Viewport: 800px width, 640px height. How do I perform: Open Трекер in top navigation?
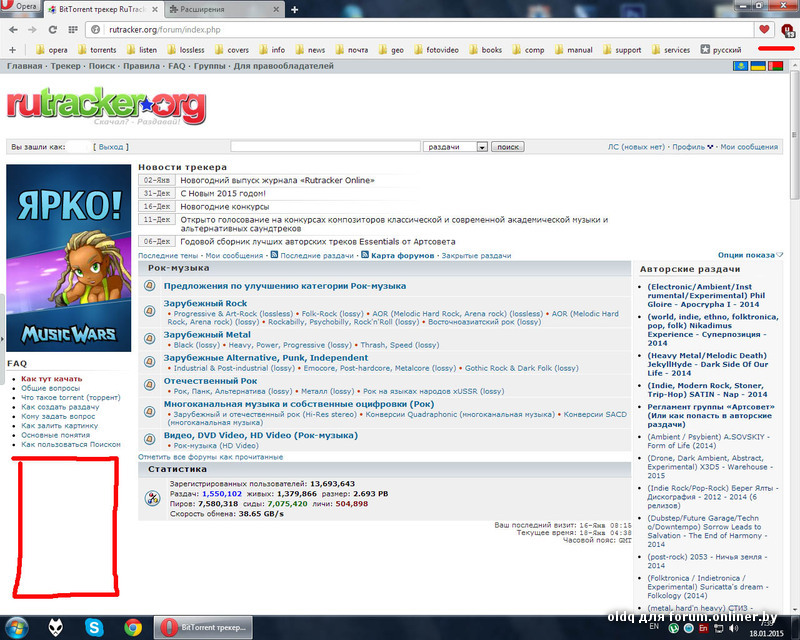[65, 66]
